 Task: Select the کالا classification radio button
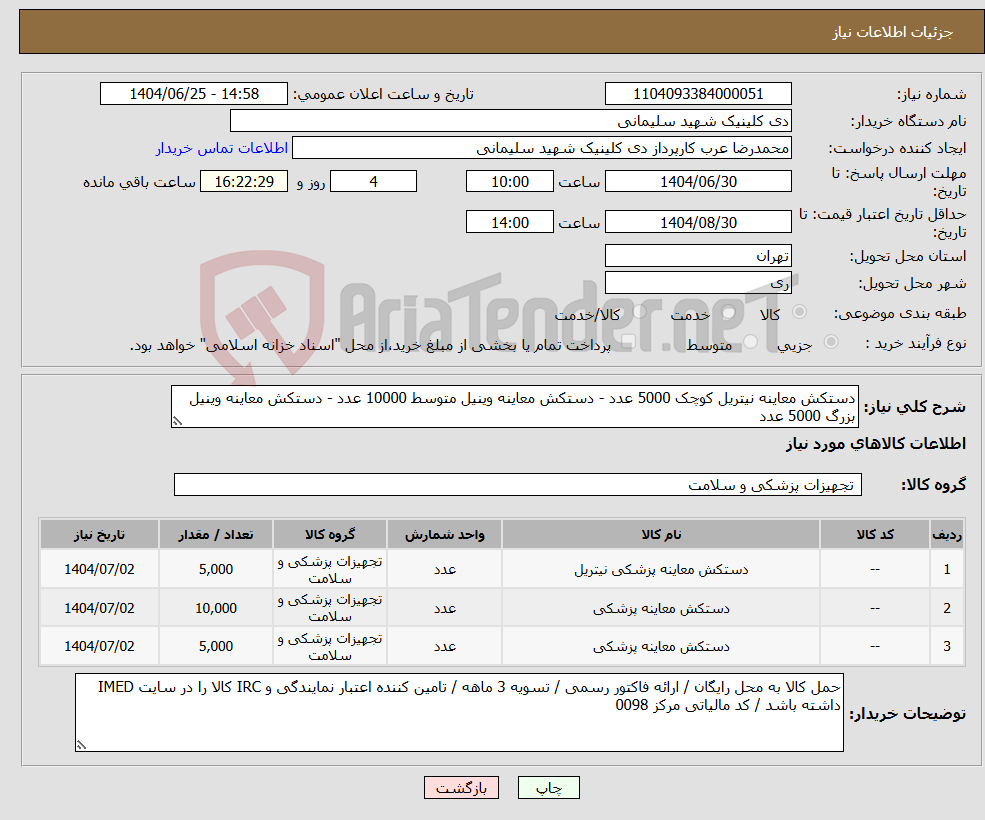798,312
